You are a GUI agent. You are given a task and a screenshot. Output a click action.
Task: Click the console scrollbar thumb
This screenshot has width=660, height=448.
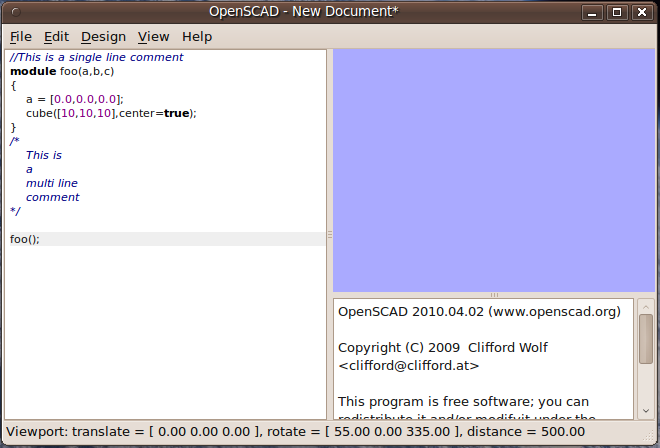pos(646,339)
